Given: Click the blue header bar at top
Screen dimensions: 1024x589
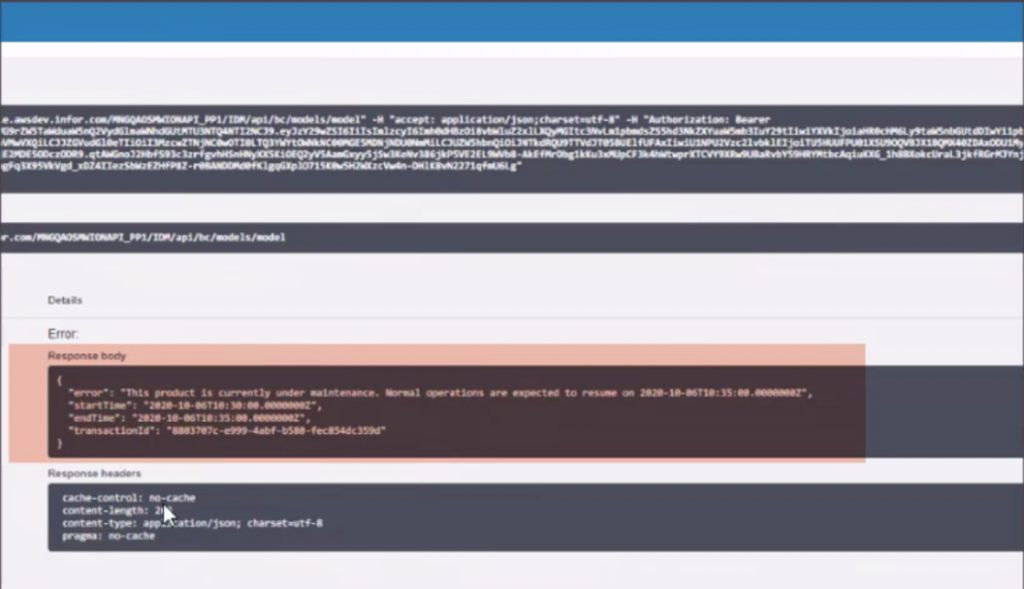Looking at the screenshot, I should pyautogui.click(x=512, y=22).
